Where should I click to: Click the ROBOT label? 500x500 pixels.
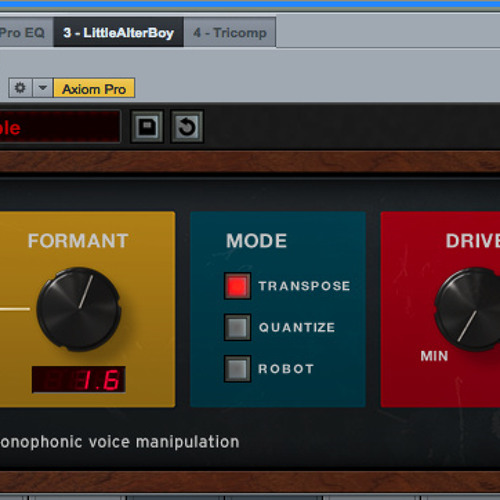[286, 369]
